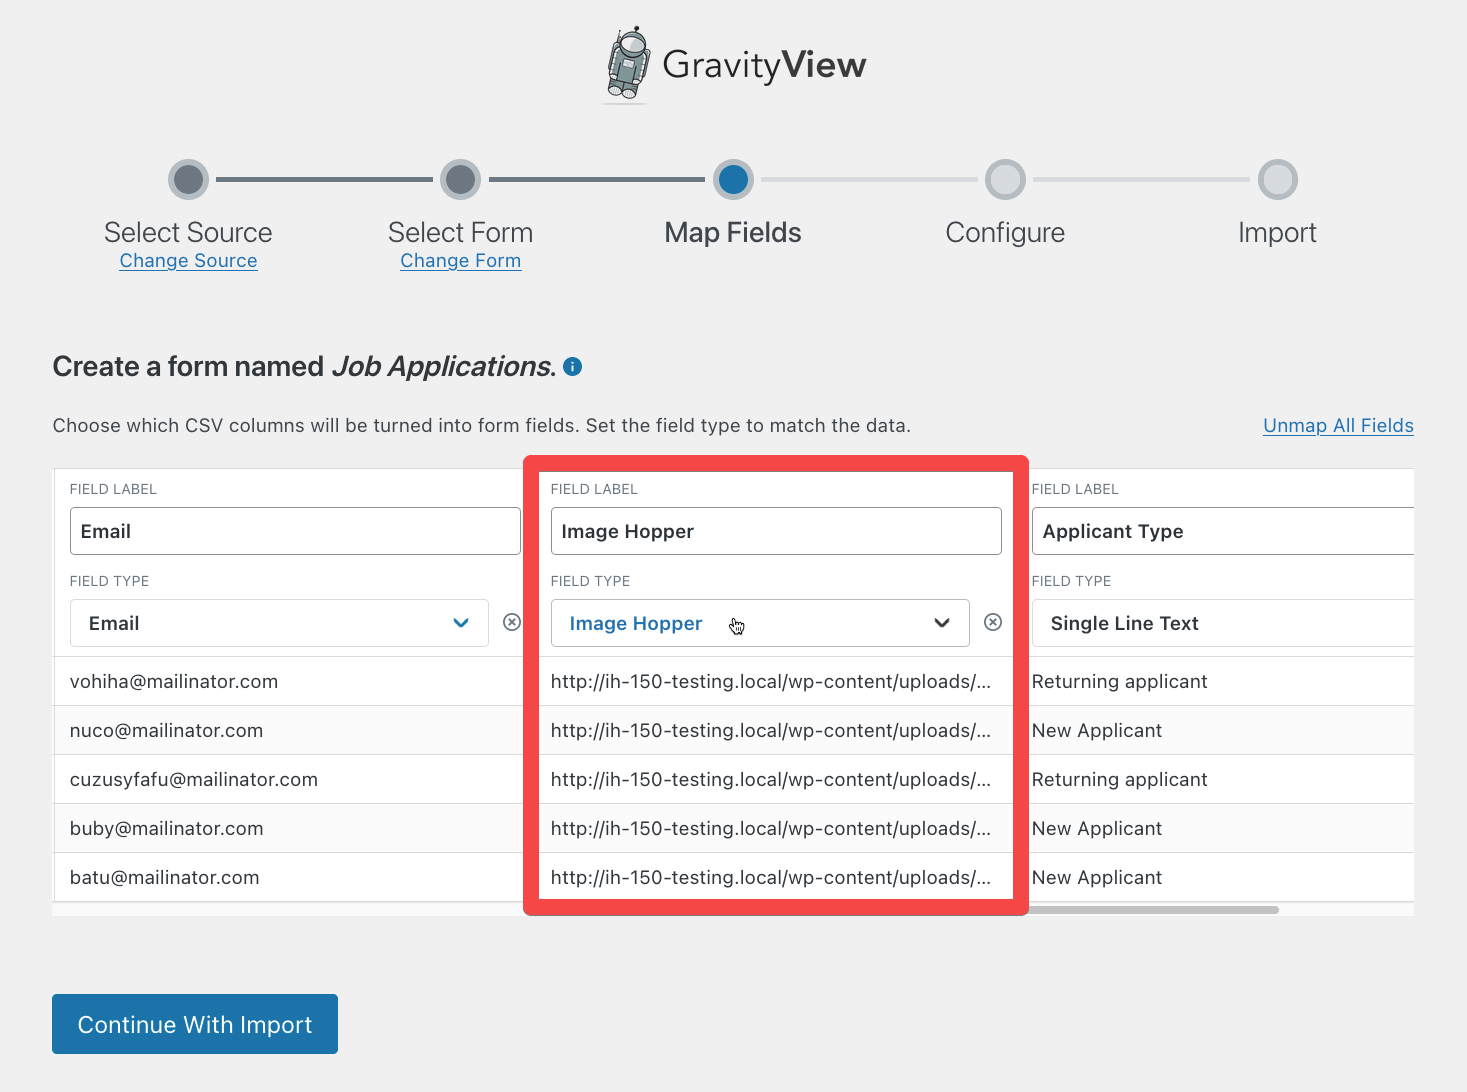The height and width of the screenshot is (1092, 1467).
Task: Click the info icon beside Job Applications
Action: (572, 367)
